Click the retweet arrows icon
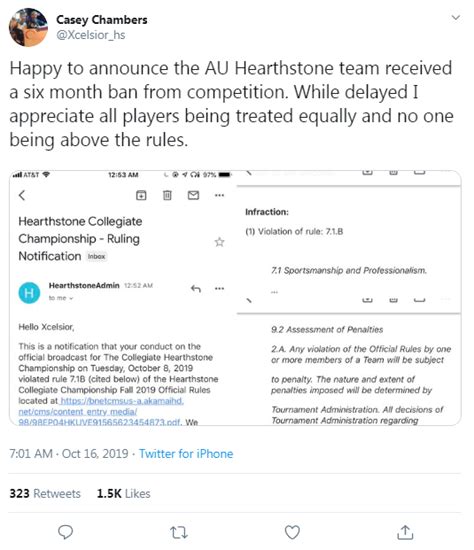The width and height of the screenshot is (474, 550). pyautogui.click(x=179, y=532)
